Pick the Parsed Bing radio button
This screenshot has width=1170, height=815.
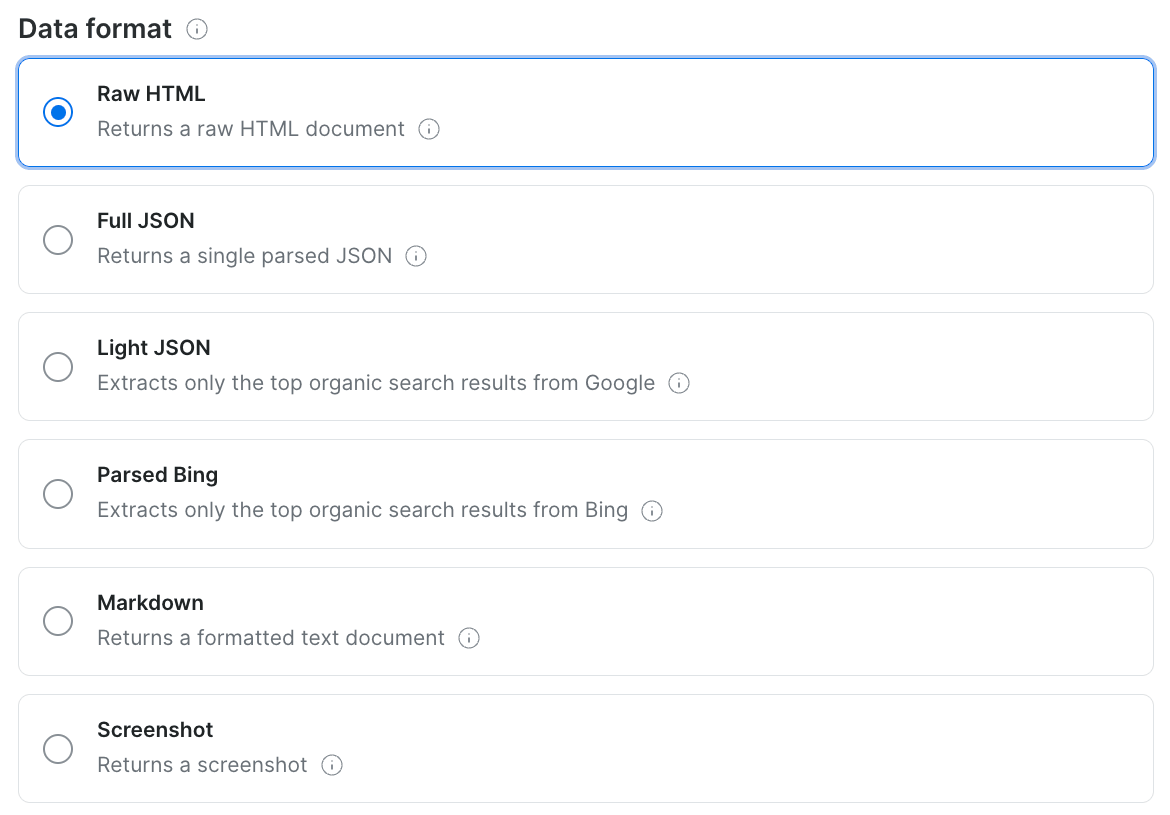point(58,493)
